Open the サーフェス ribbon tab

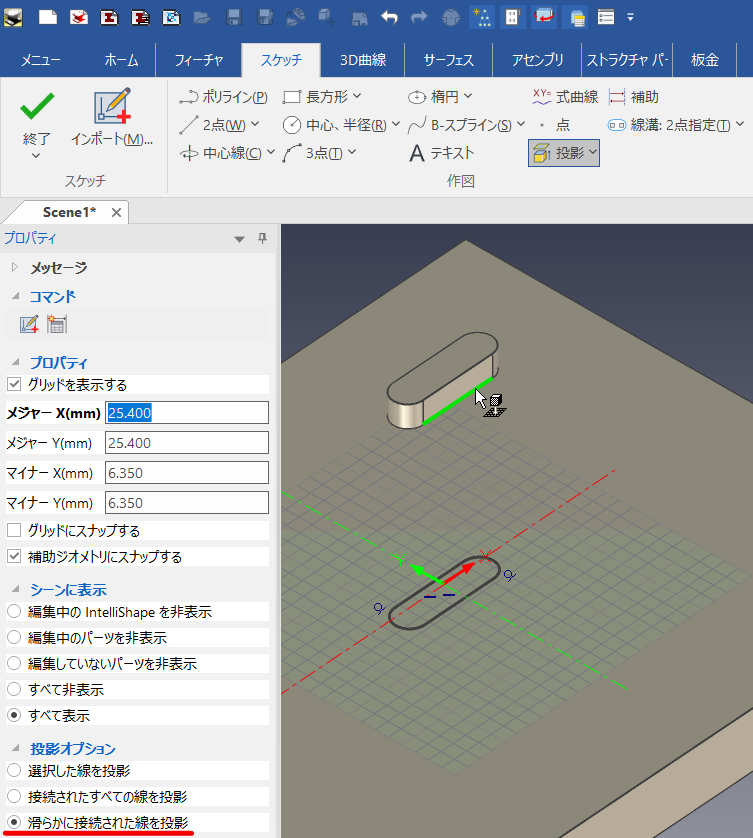pyautogui.click(x=448, y=60)
